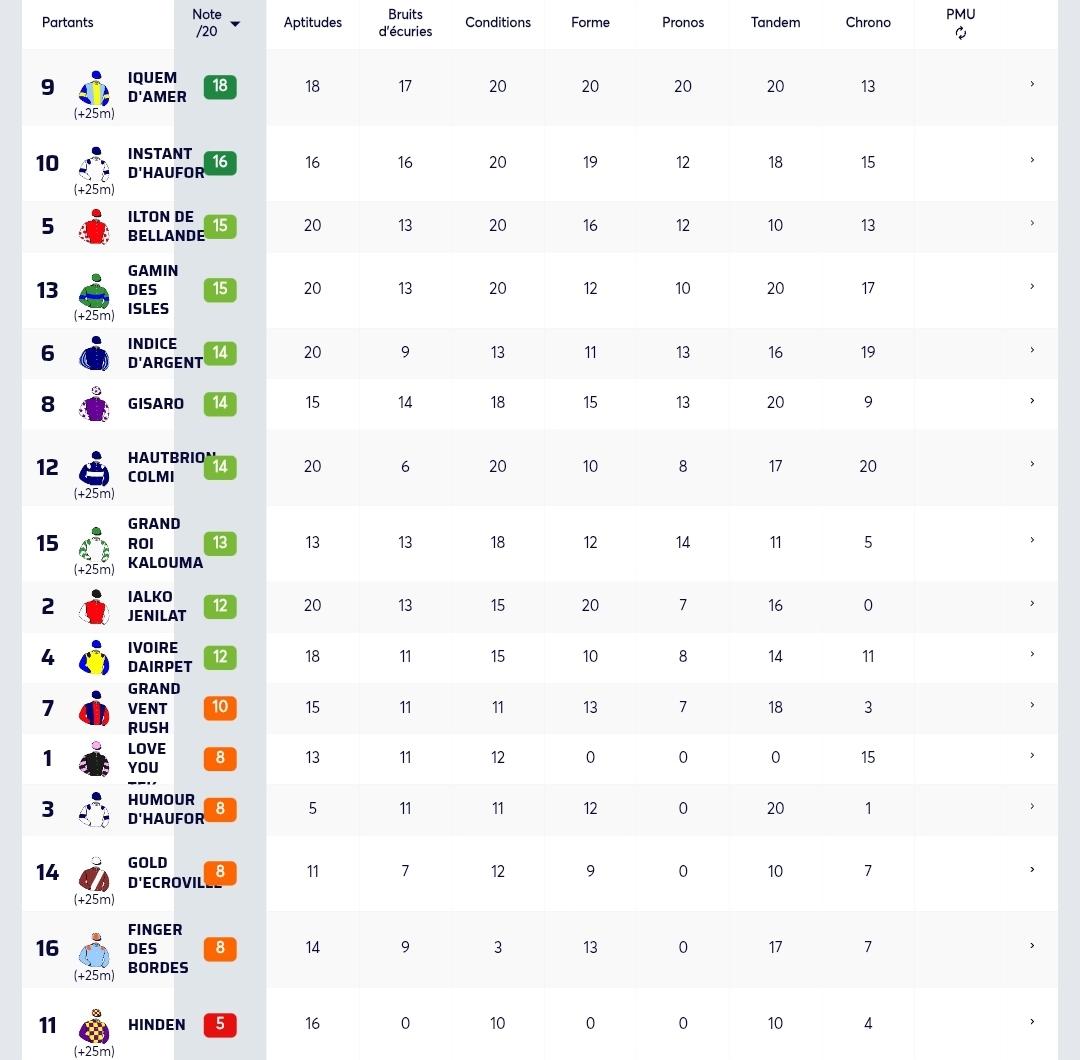Click Gisaro's purple jockey silk icon
Viewport: 1080px width, 1060px height.
[x=94, y=404]
